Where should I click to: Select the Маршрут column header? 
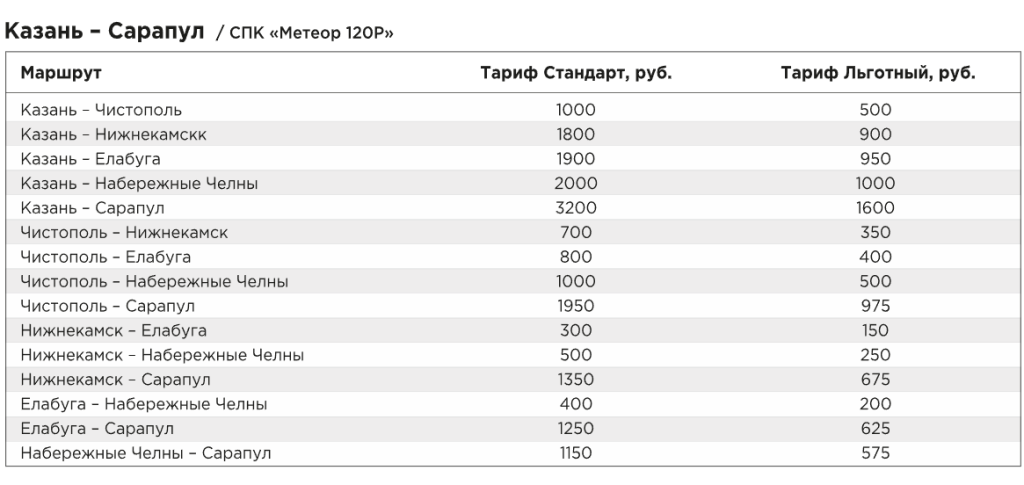pos(61,72)
